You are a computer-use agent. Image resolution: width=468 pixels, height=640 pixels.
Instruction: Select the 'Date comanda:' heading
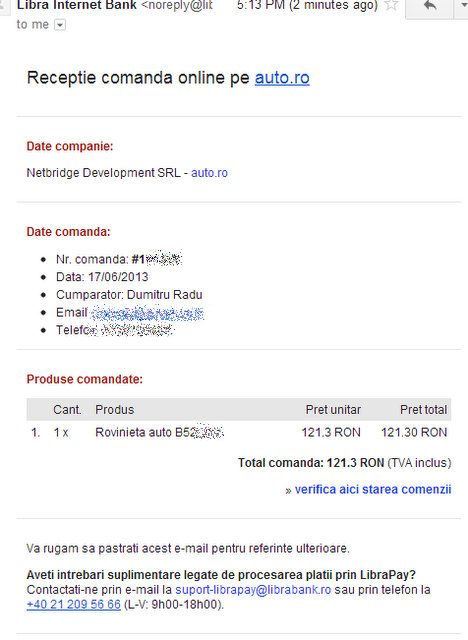(x=68, y=232)
